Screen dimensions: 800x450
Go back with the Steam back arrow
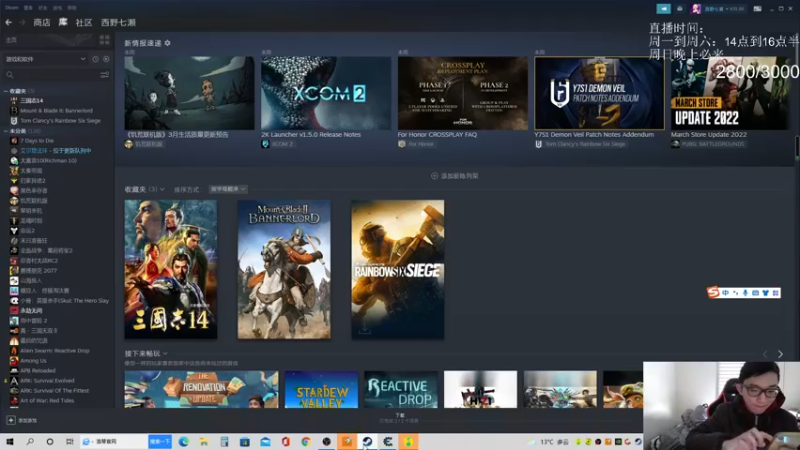8,22
